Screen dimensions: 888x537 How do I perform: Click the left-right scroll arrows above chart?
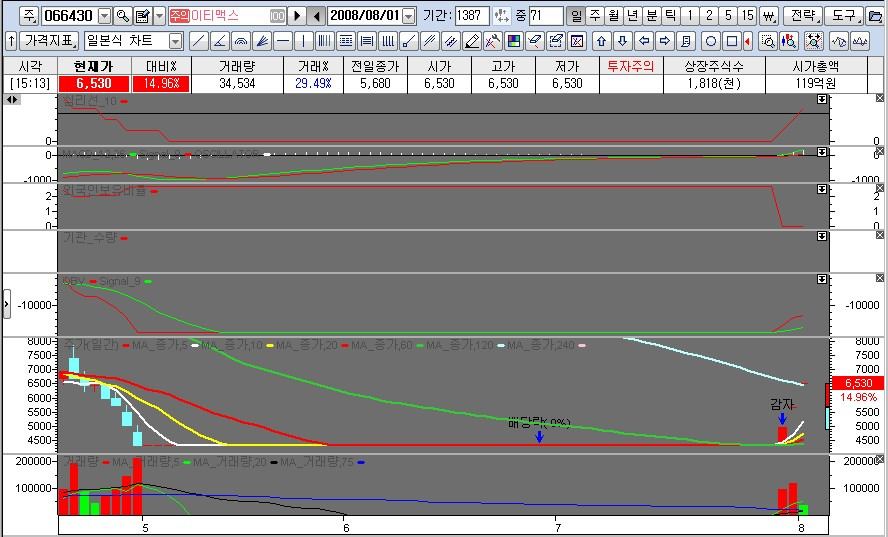click(x=12, y=100)
